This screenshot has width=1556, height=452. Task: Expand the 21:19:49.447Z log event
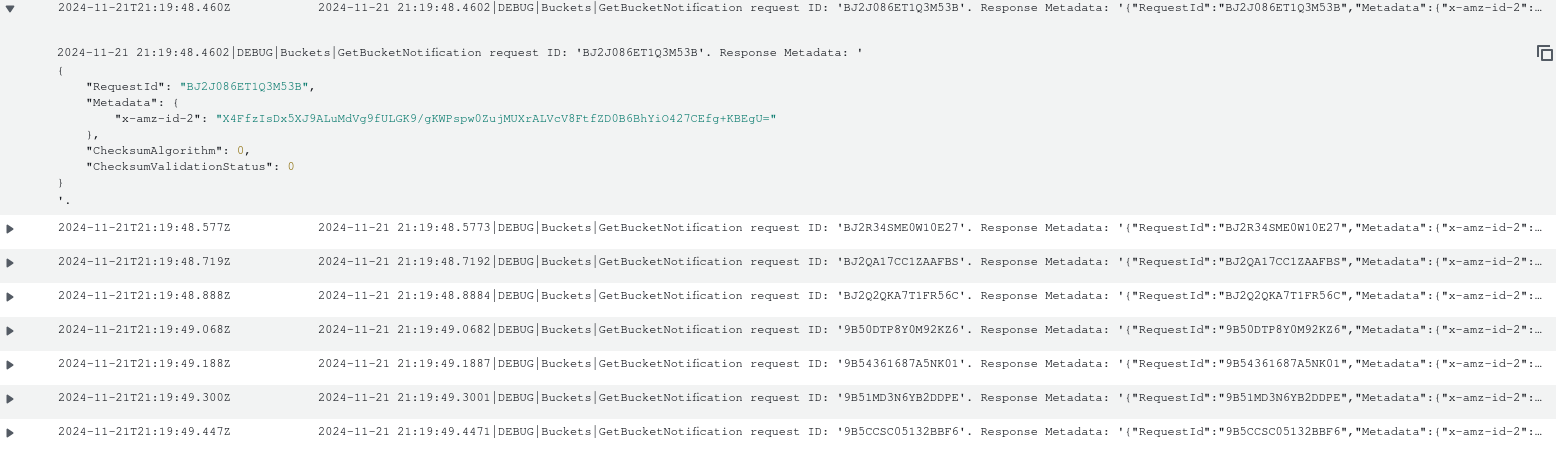tap(10, 433)
